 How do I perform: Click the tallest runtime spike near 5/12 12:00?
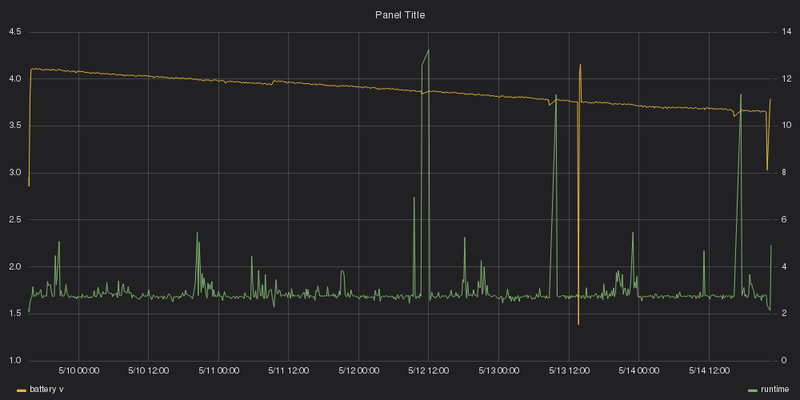[428, 51]
